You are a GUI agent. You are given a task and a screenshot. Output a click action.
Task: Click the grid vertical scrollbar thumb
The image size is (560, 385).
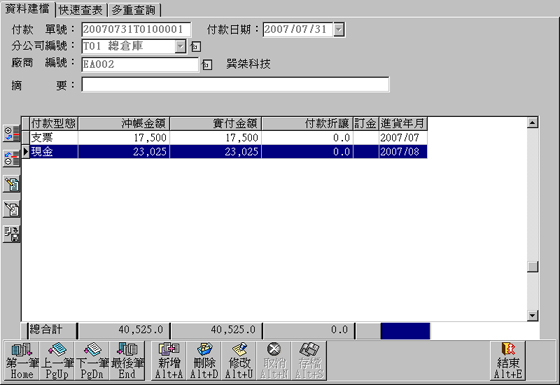point(532,266)
